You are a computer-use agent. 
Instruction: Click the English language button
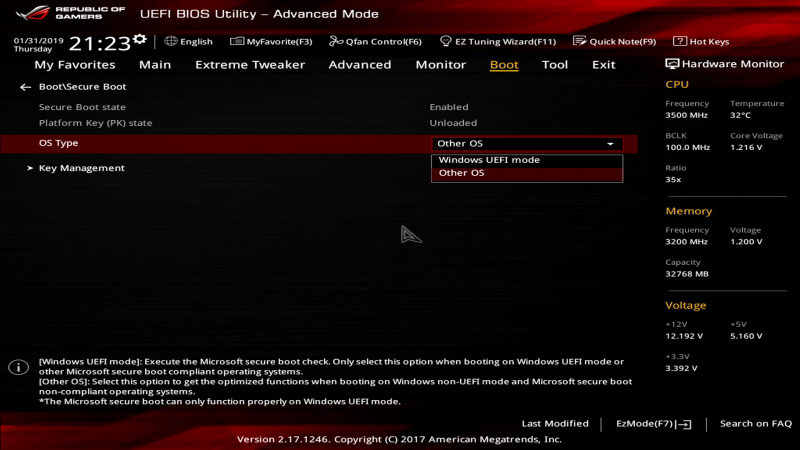click(x=188, y=41)
